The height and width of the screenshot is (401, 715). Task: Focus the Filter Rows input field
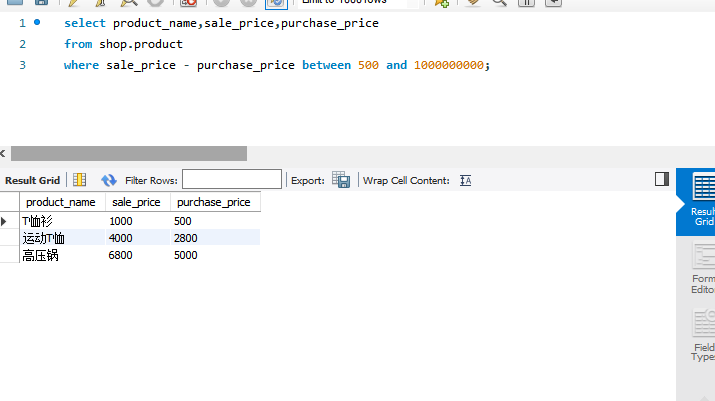pyautogui.click(x=232, y=179)
